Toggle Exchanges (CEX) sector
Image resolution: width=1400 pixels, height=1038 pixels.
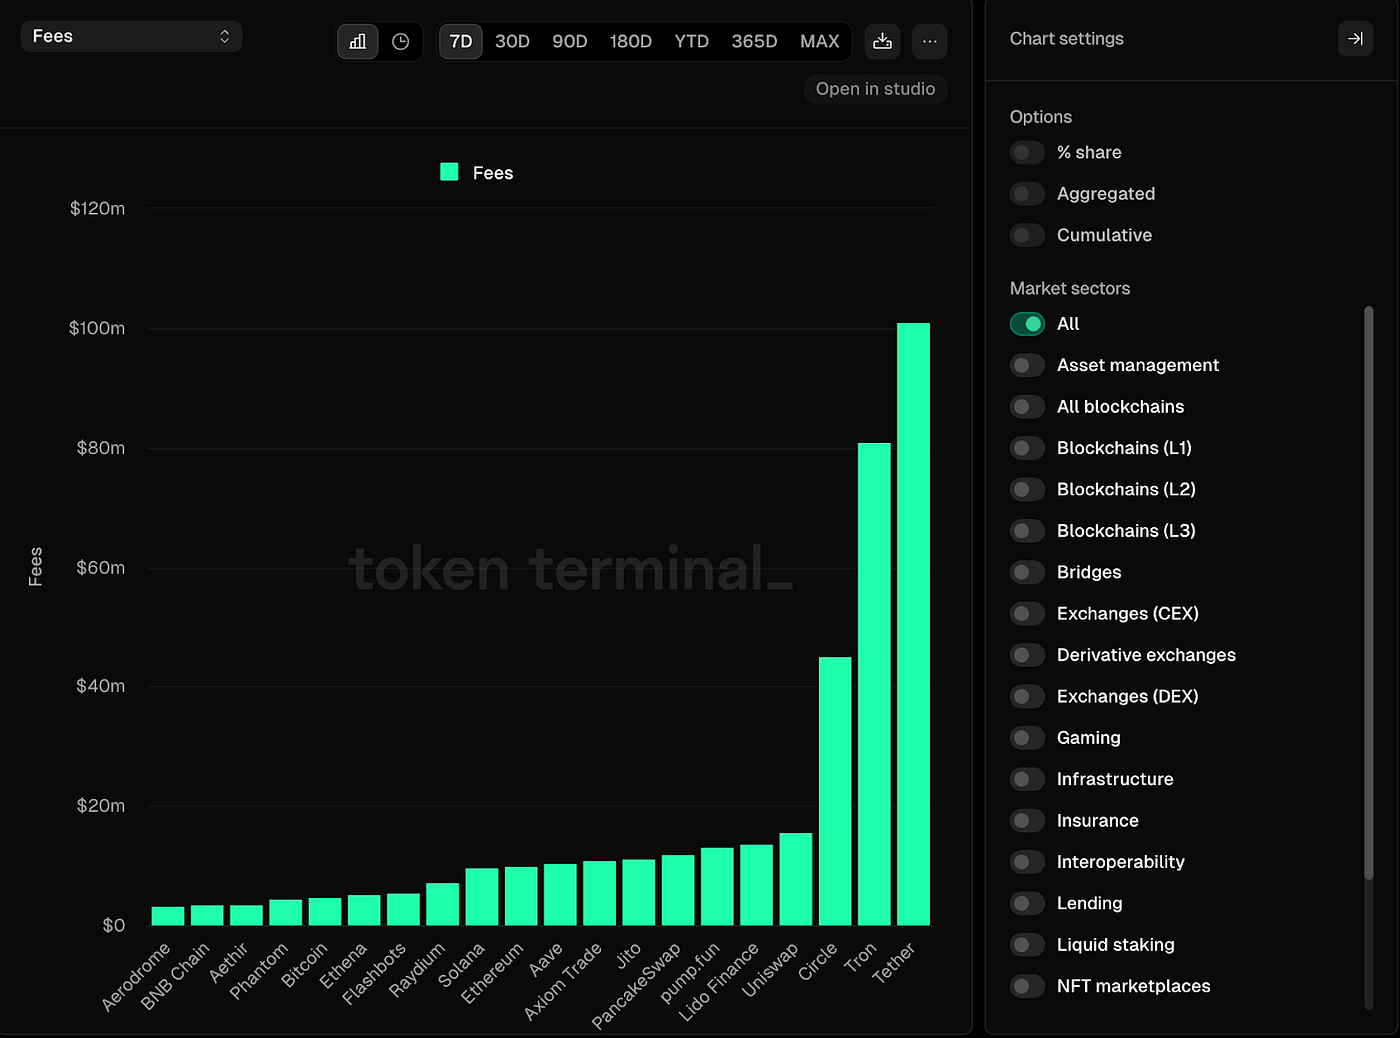pos(1027,614)
